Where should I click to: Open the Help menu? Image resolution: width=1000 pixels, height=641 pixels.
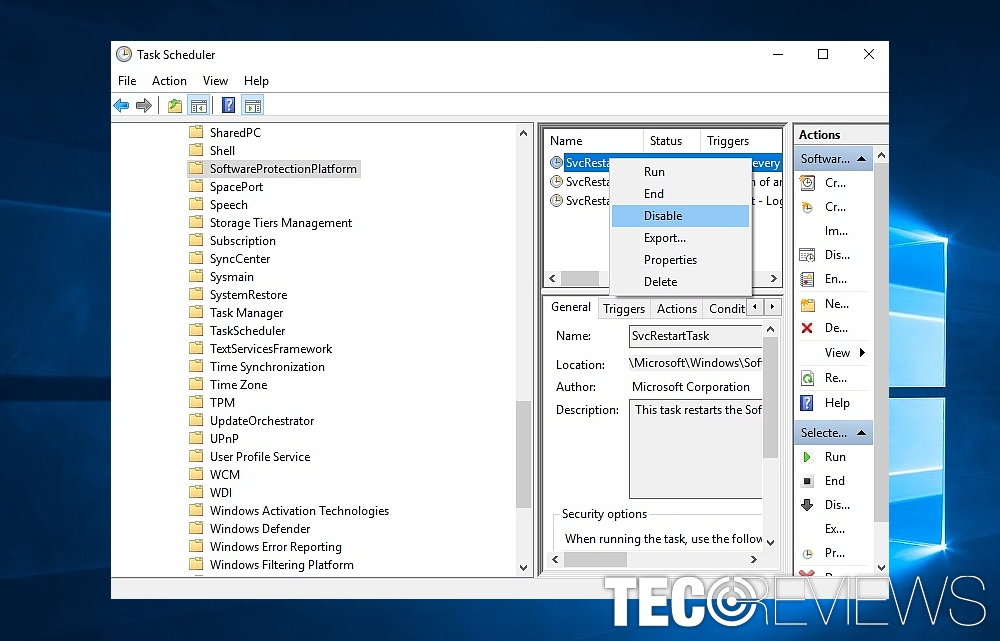pyautogui.click(x=256, y=81)
